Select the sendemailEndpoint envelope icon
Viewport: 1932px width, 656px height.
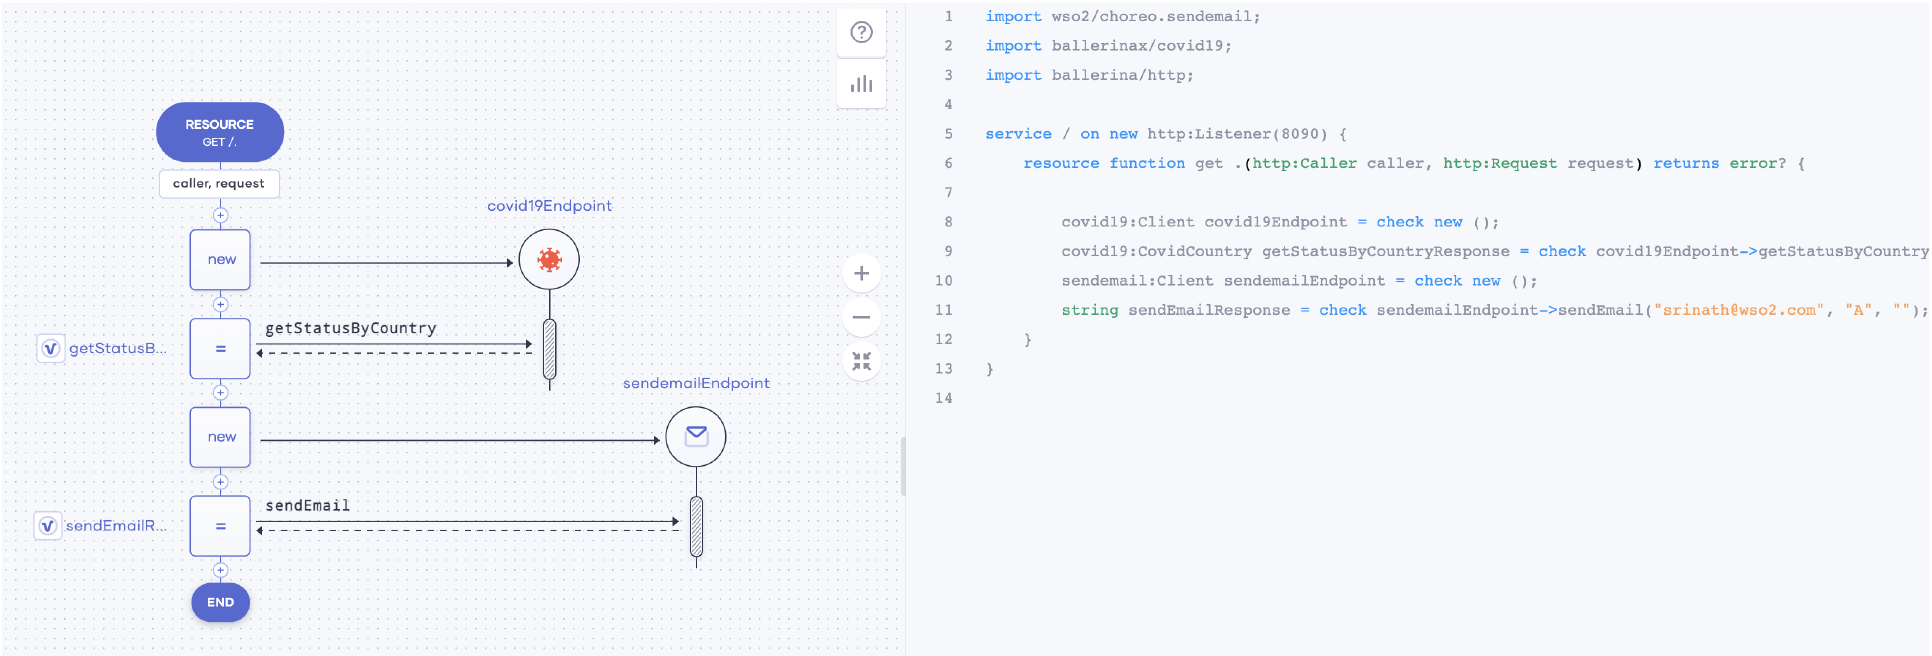696,437
